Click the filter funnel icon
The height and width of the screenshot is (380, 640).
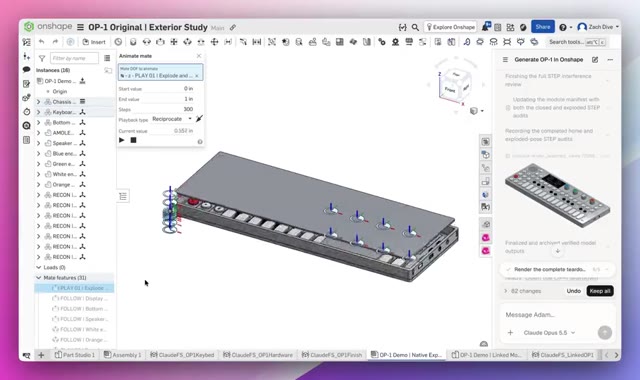click(42, 58)
